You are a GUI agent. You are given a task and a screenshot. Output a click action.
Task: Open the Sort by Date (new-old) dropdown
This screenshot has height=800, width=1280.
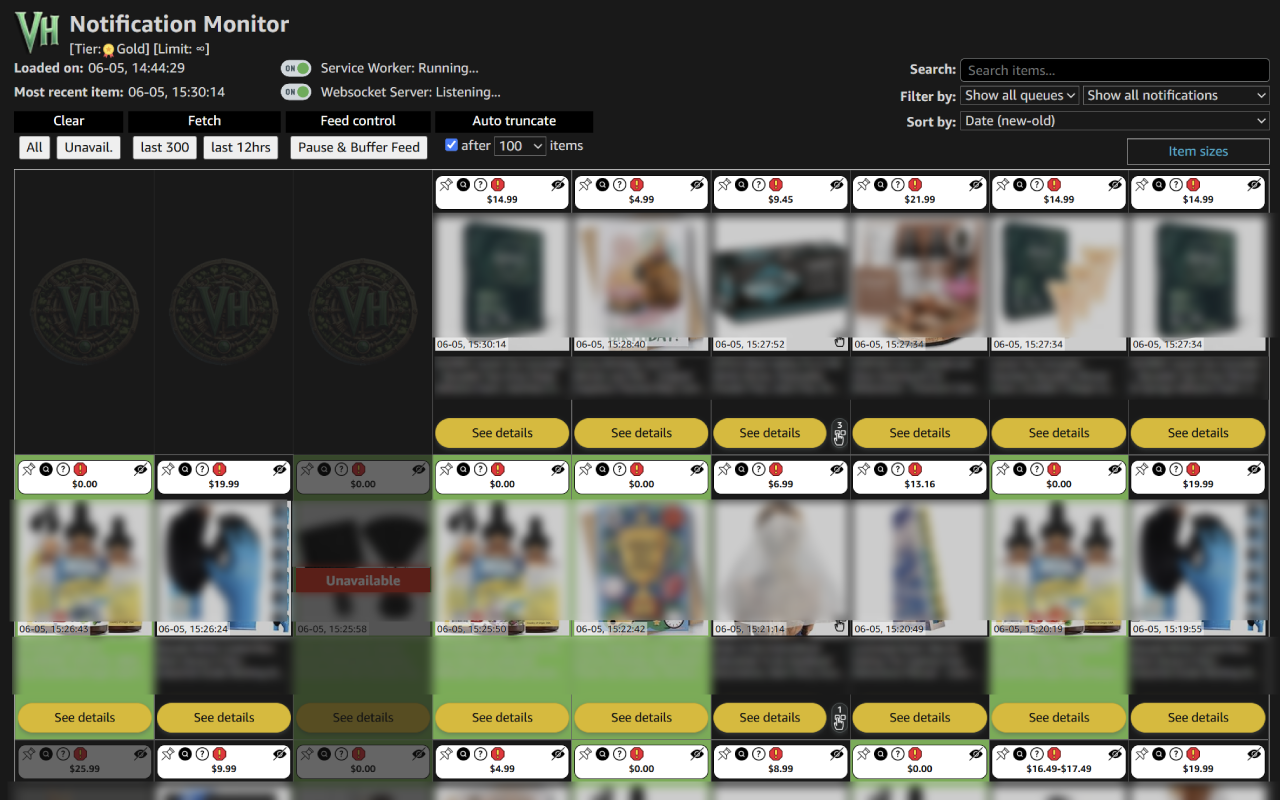tap(1115, 121)
